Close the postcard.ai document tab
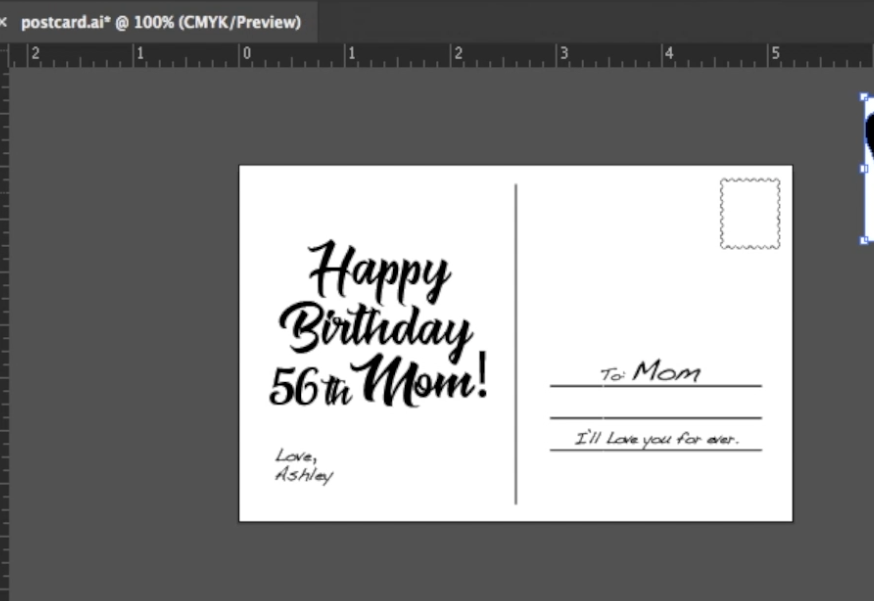874x601 pixels. click(x=3, y=22)
